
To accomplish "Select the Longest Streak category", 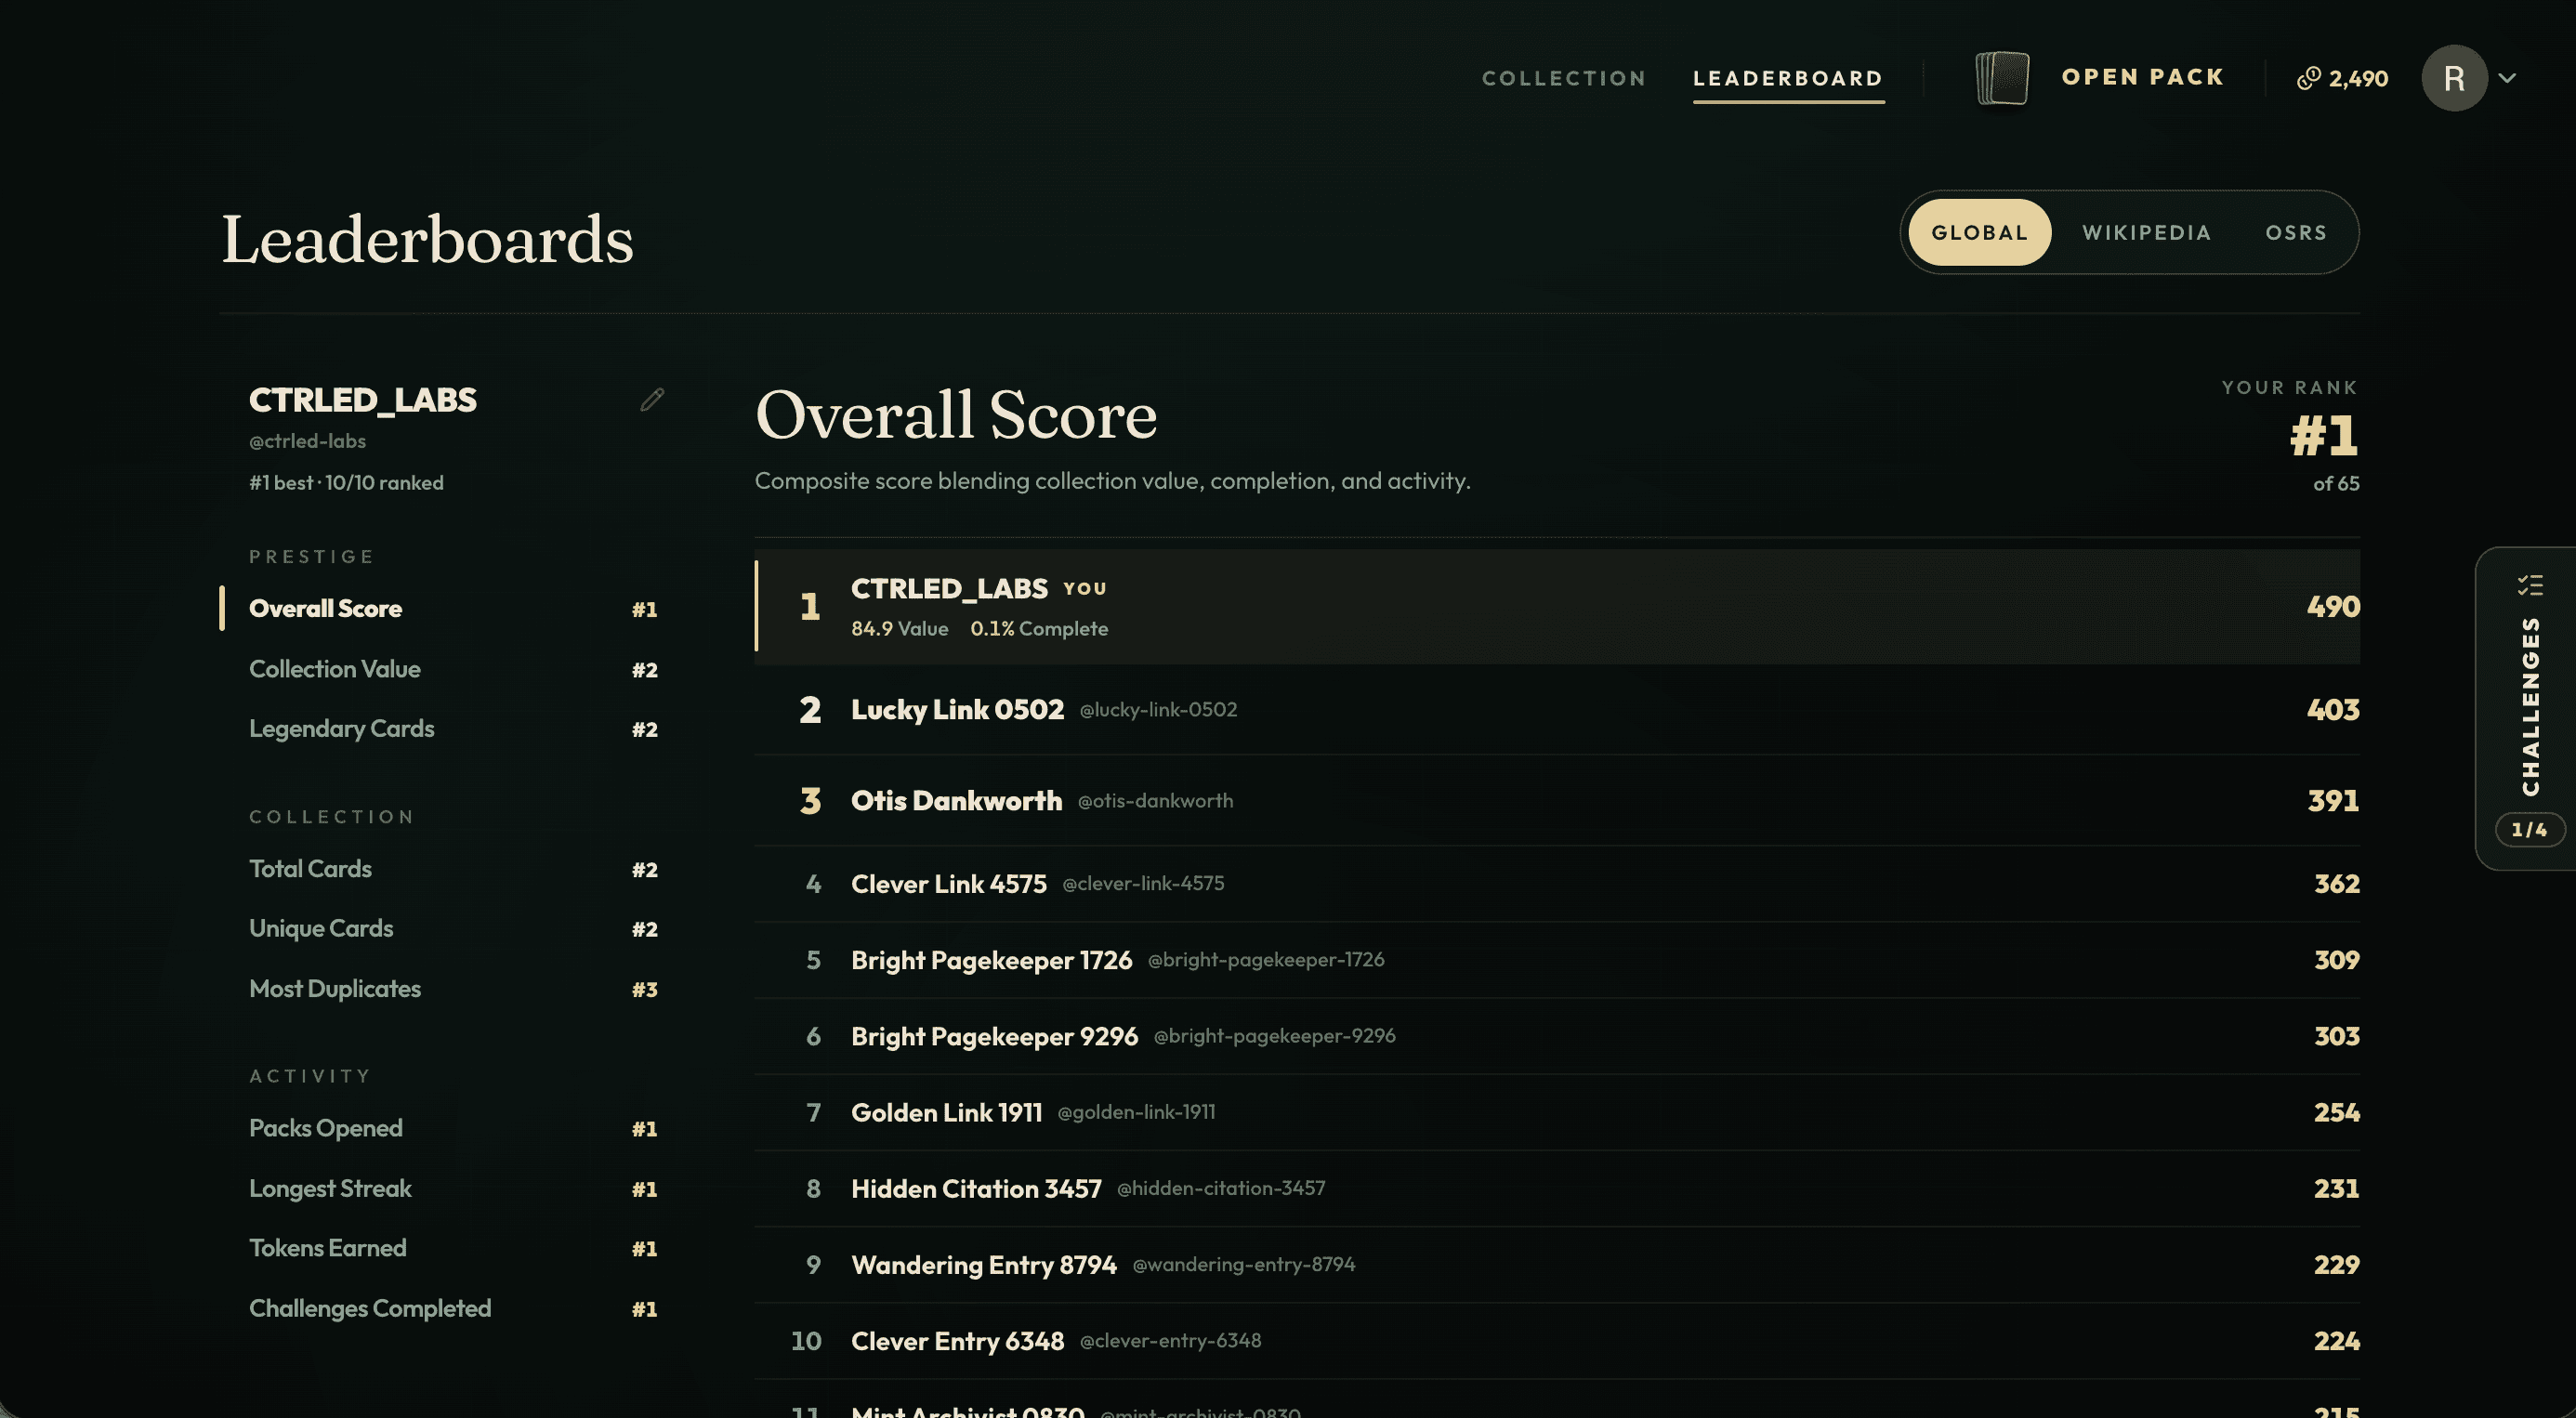I will (452, 1189).
